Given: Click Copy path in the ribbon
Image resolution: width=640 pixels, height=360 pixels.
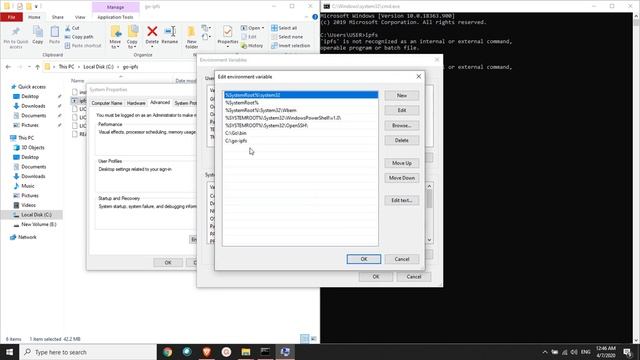Looking at the screenshot, I should (x=79, y=37).
